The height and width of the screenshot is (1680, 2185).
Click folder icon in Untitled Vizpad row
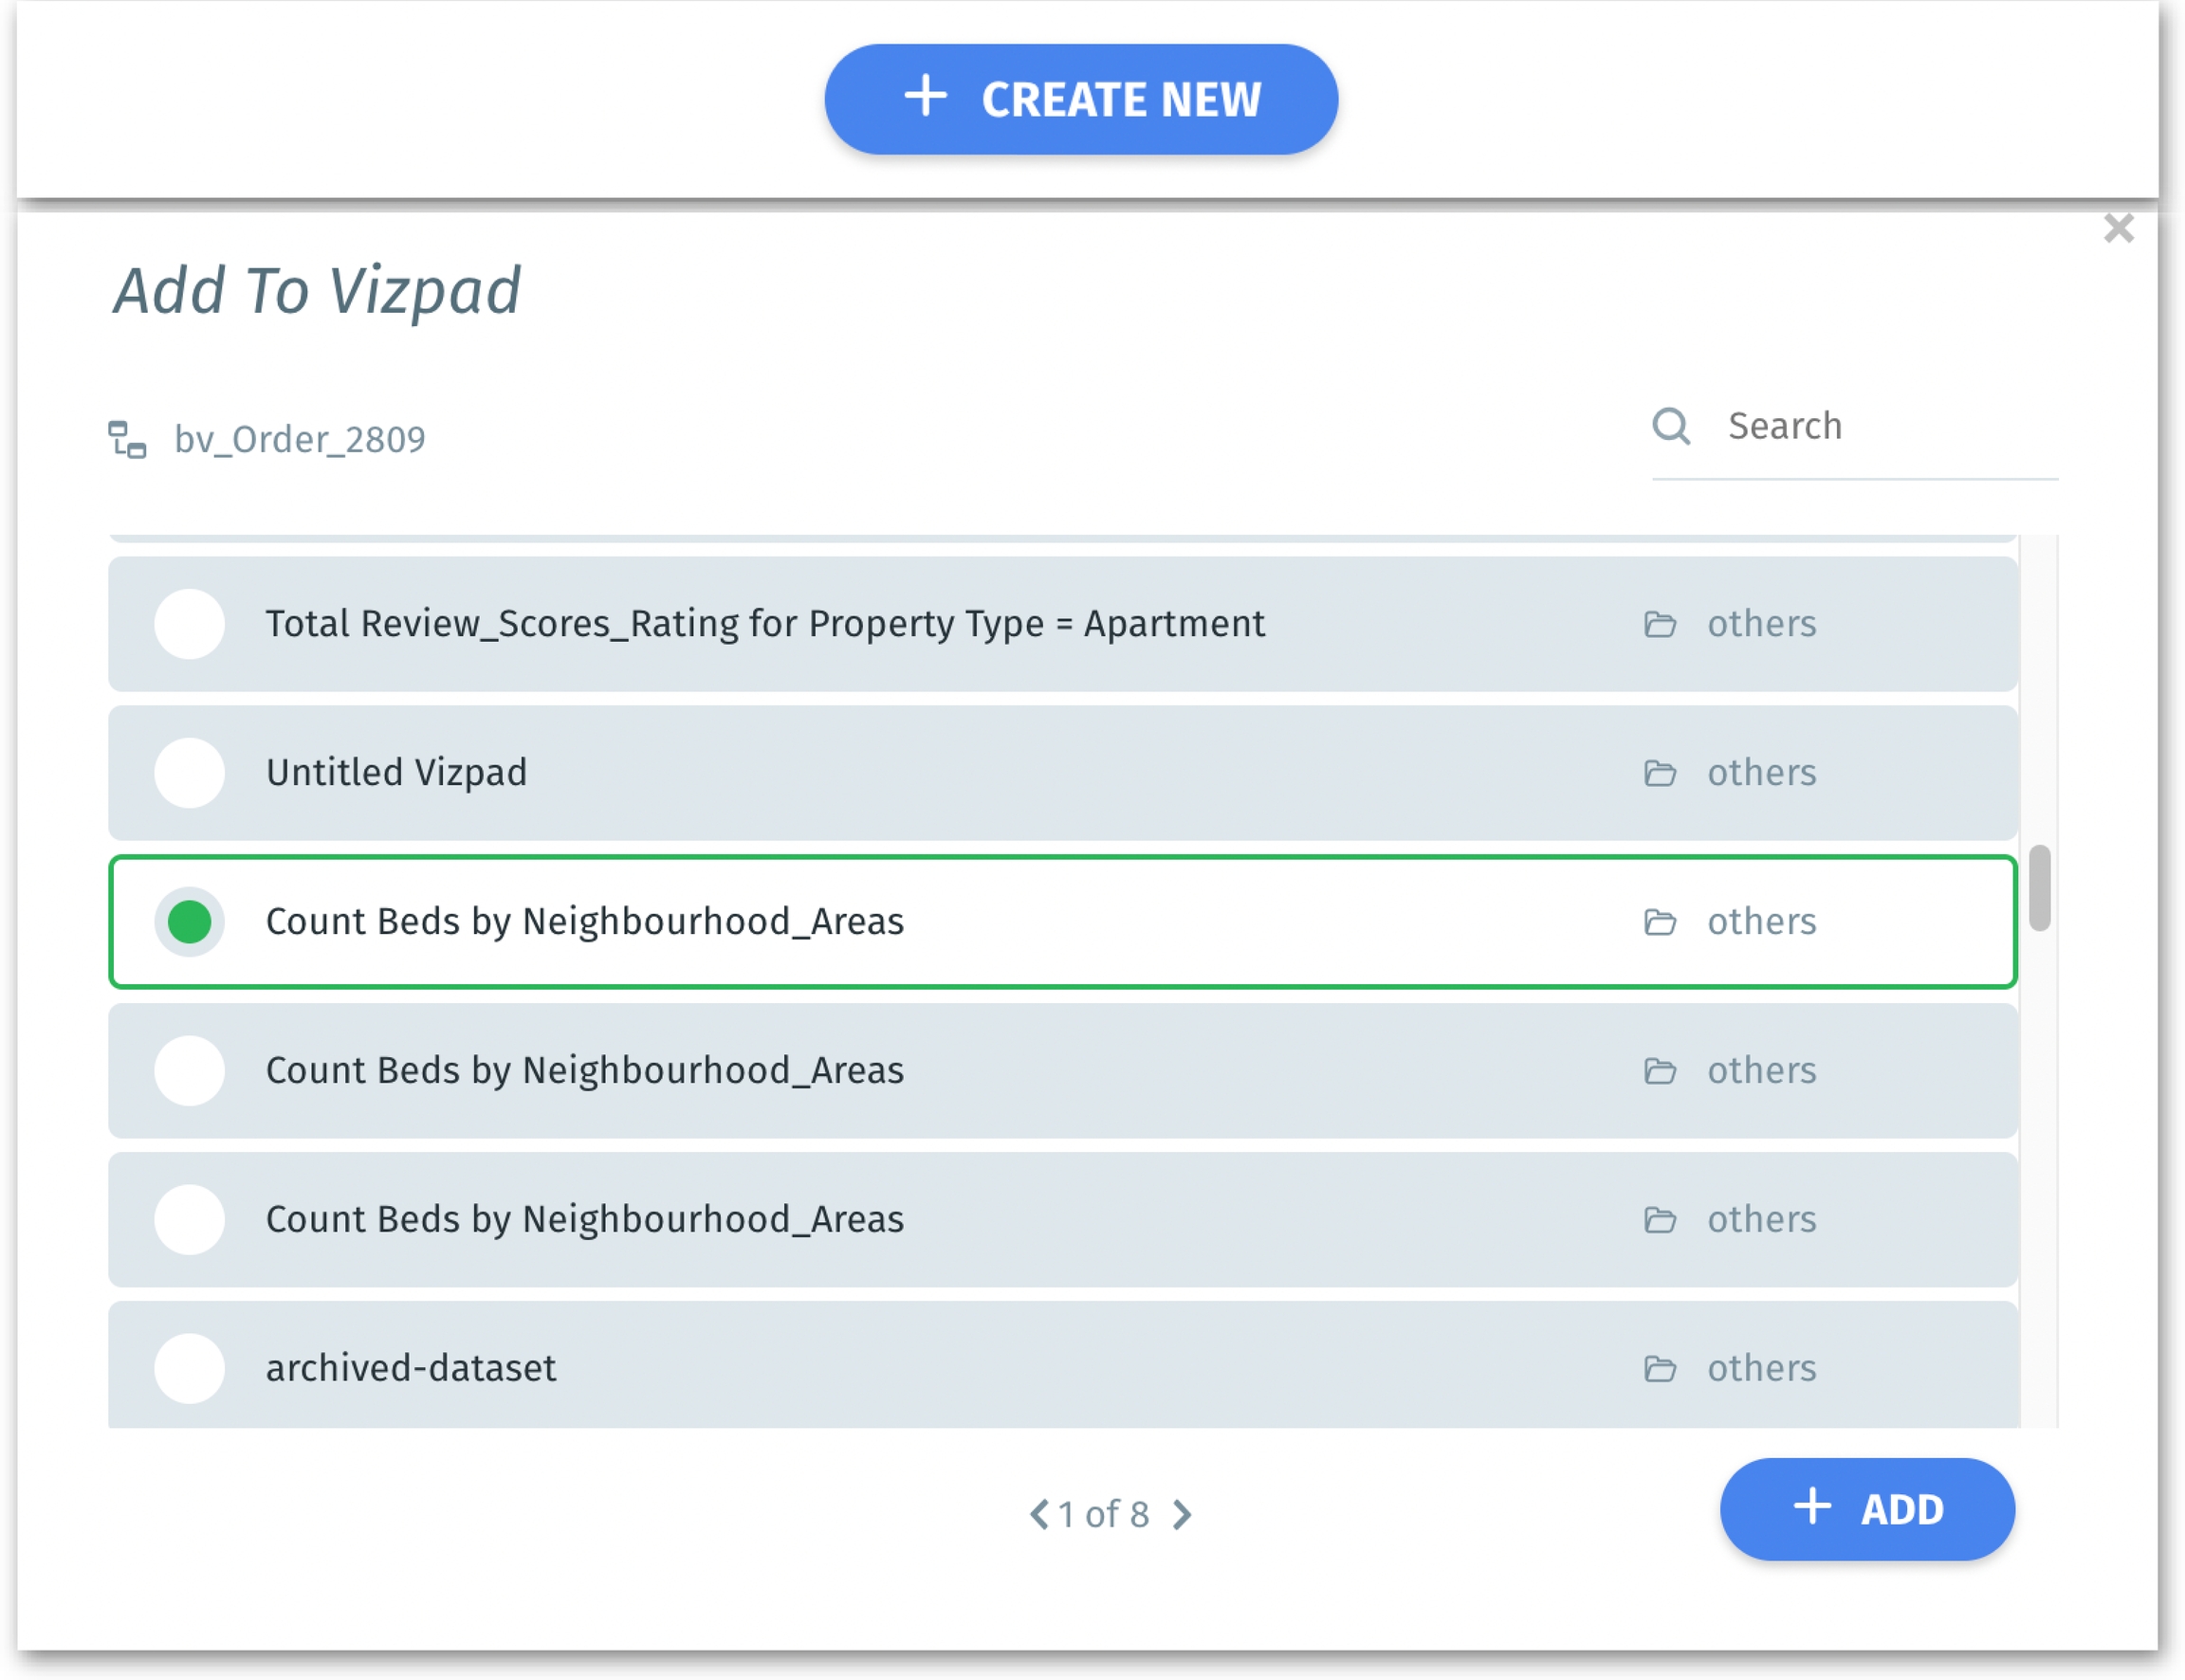point(1659,773)
